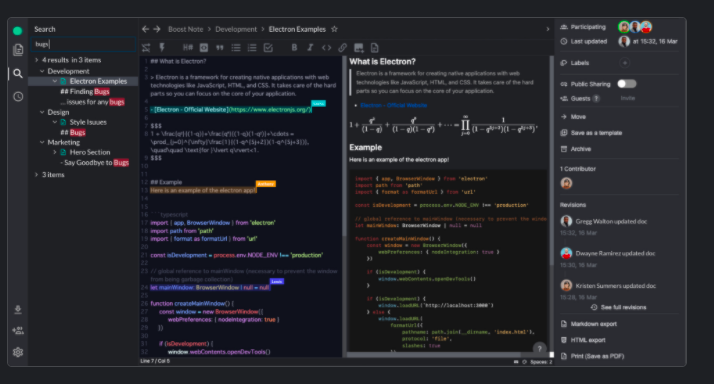Click the search input containing 'bugs'
Screen dimensions: 714x384
pos(84,44)
